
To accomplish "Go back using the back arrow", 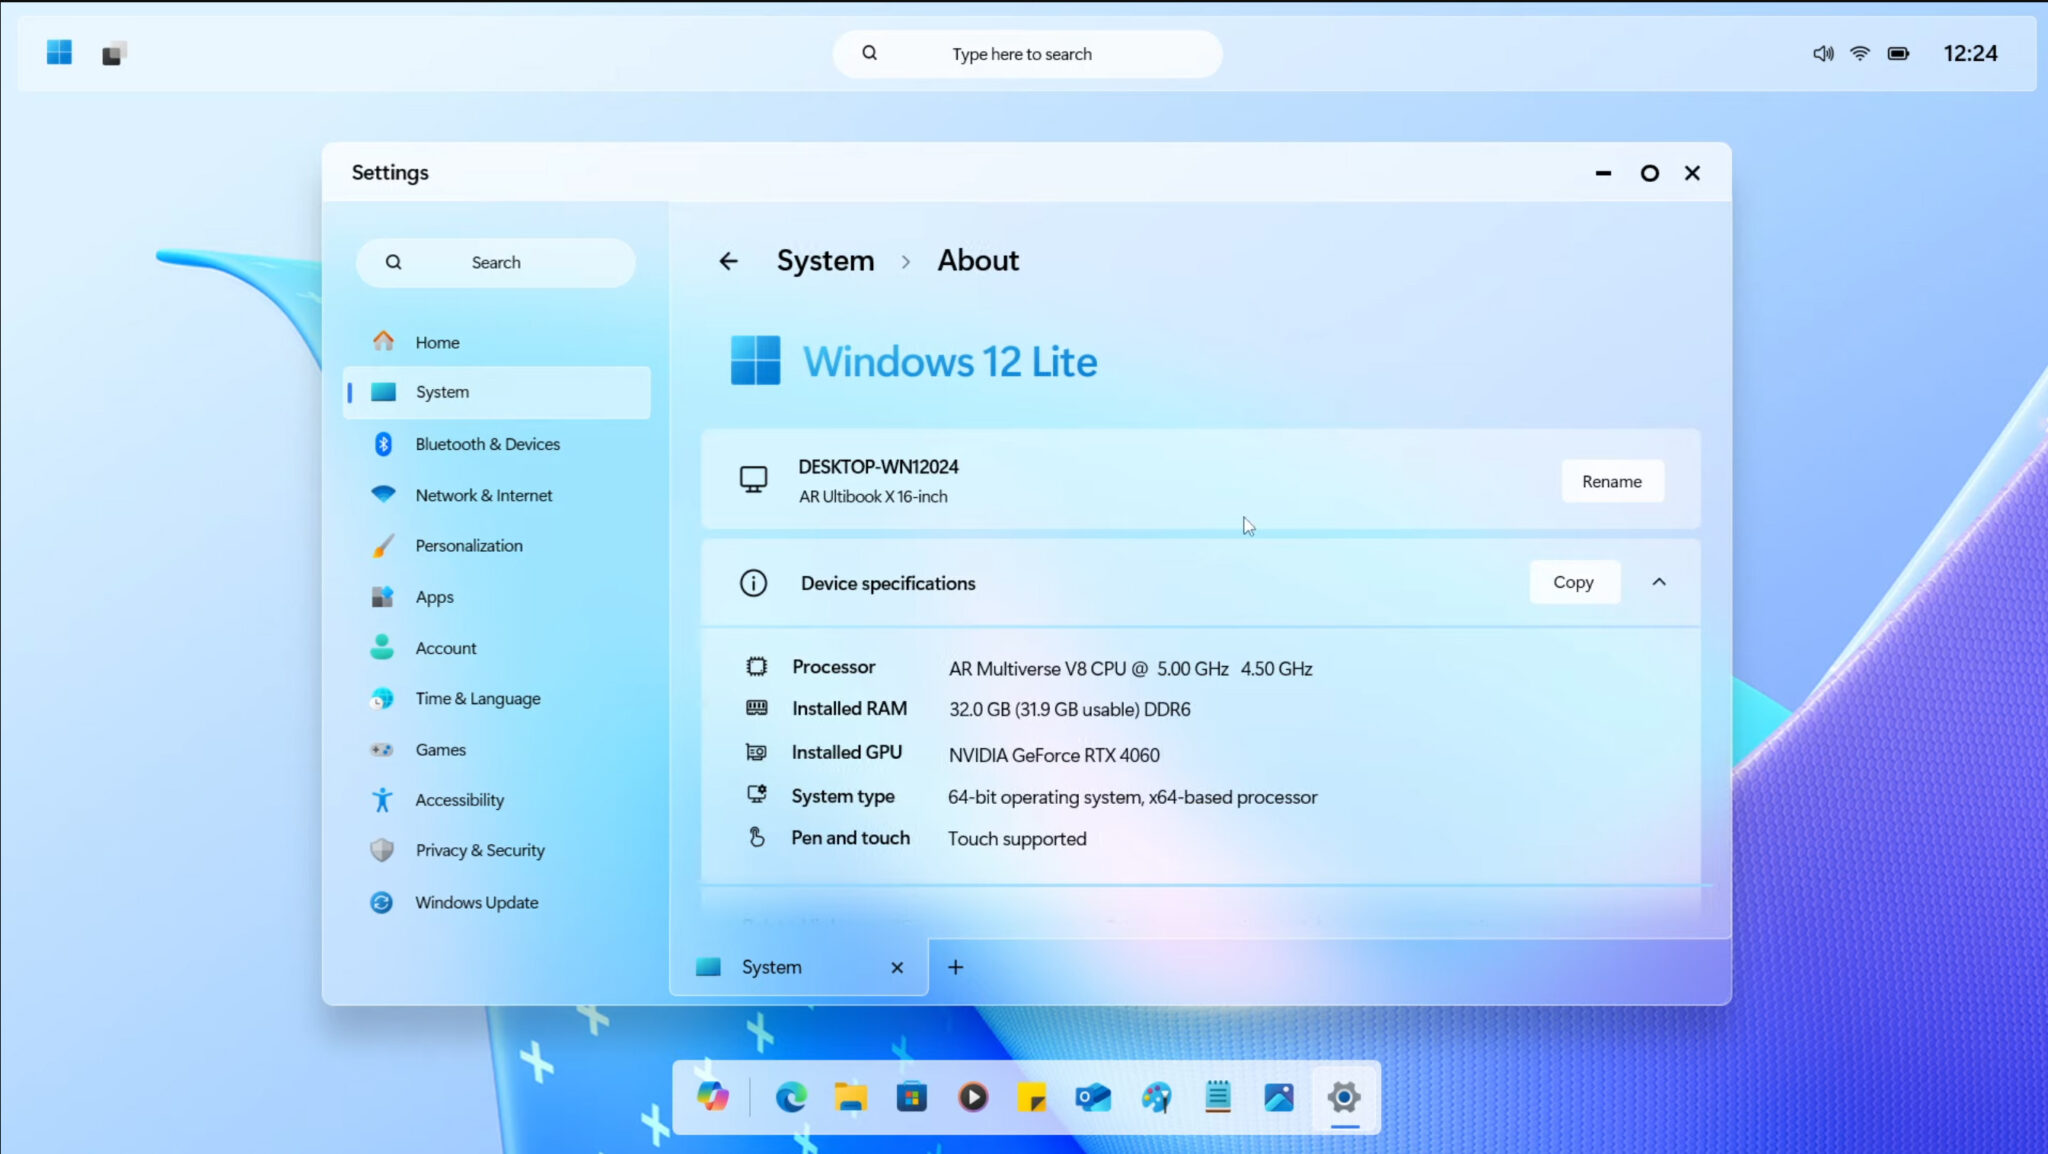I will [729, 260].
